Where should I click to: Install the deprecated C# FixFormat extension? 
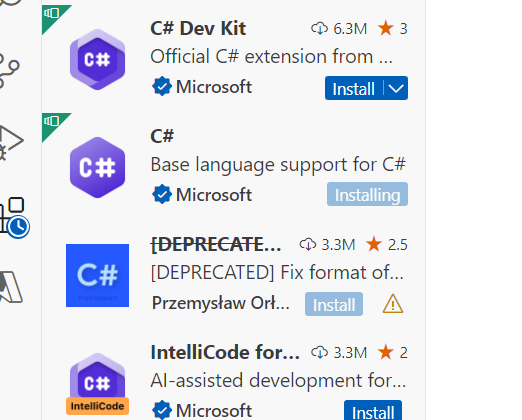click(334, 304)
